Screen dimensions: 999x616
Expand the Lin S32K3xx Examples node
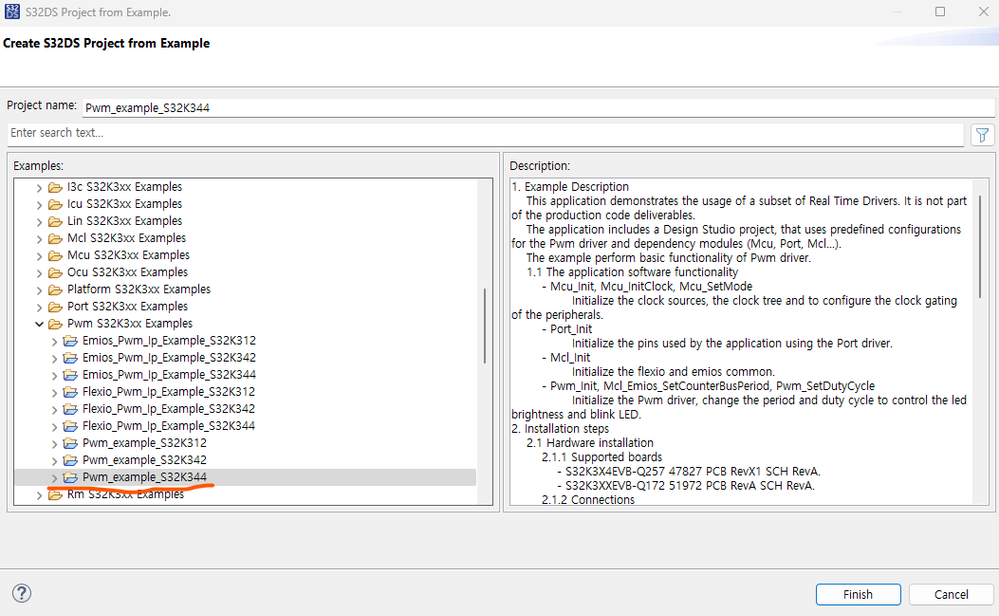[40, 222]
